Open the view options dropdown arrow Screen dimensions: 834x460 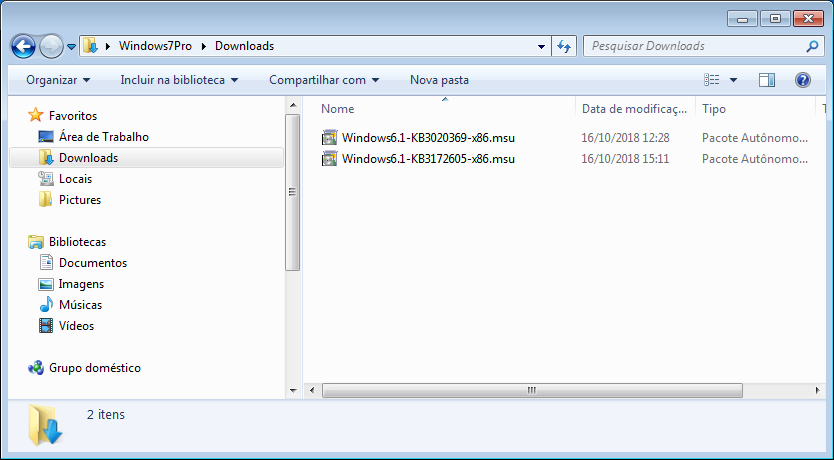(733, 80)
